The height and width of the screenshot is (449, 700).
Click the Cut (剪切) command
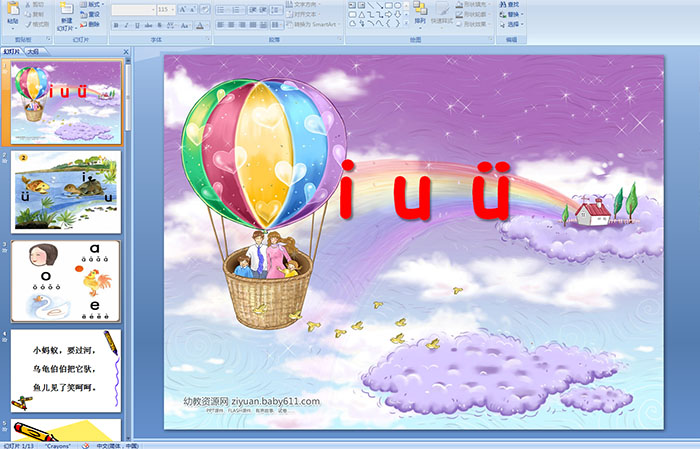tap(35, 4)
